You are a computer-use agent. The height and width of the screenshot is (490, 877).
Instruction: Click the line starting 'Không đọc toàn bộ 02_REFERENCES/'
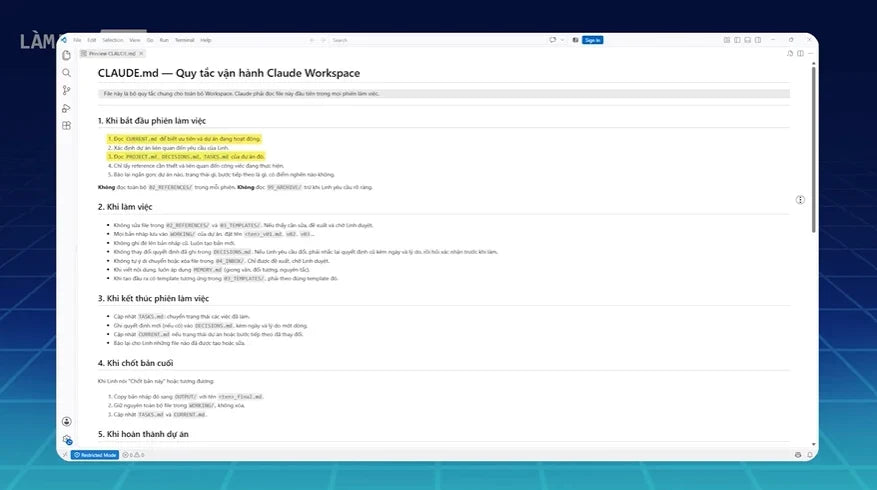(x=235, y=187)
